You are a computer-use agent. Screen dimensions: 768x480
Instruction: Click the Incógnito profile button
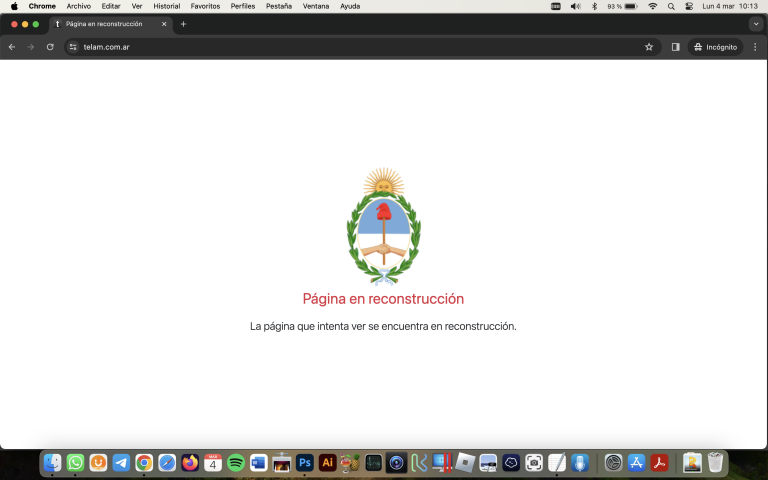pos(715,47)
